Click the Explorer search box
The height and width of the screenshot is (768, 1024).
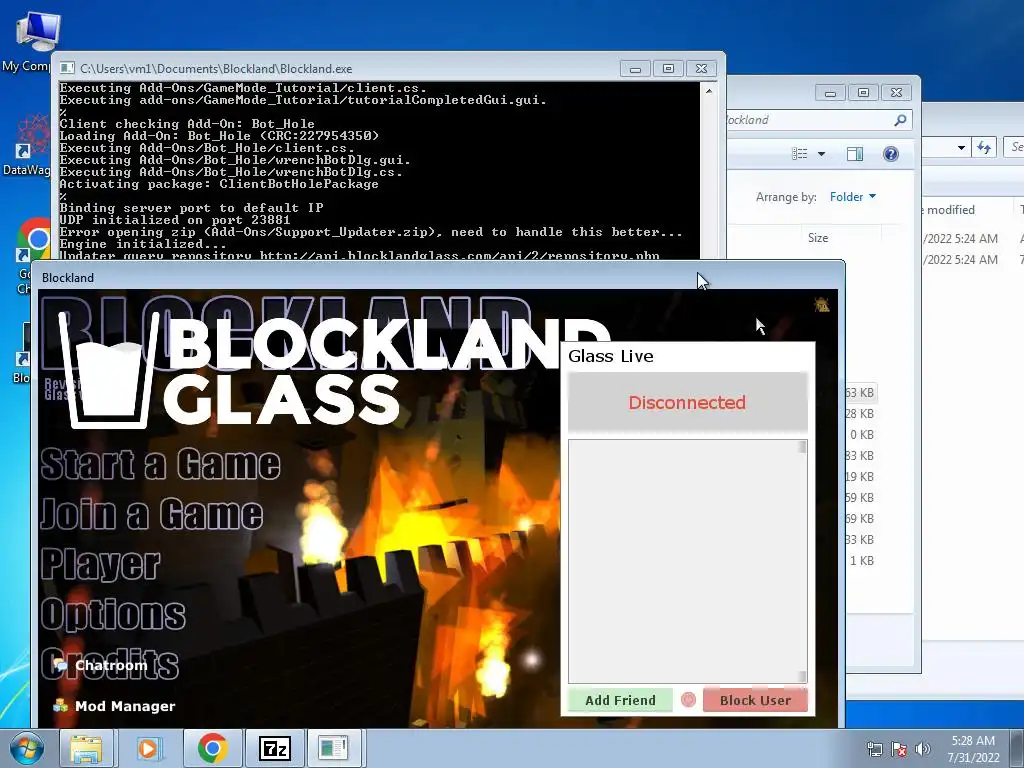coord(818,120)
